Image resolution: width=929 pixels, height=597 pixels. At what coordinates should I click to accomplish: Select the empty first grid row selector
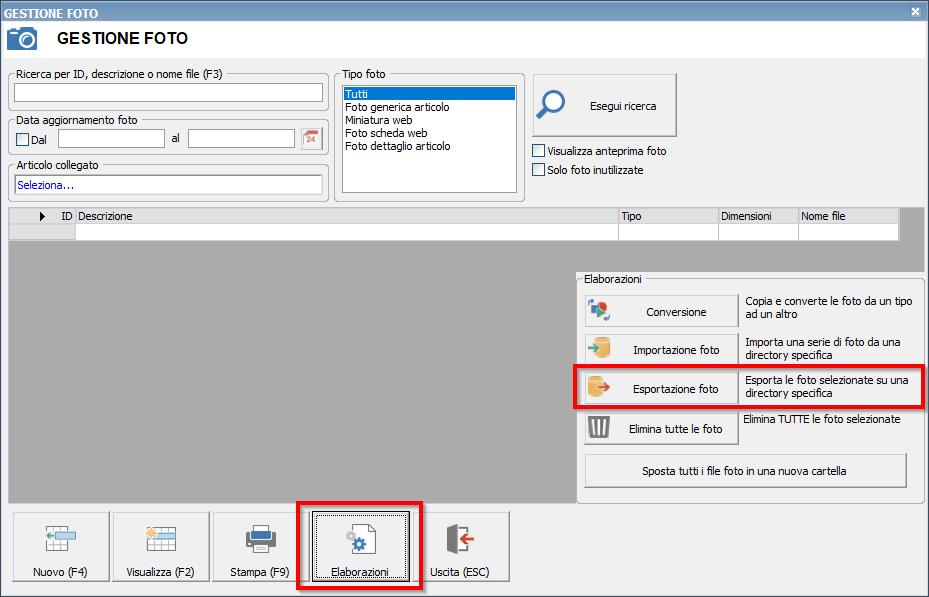42,232
